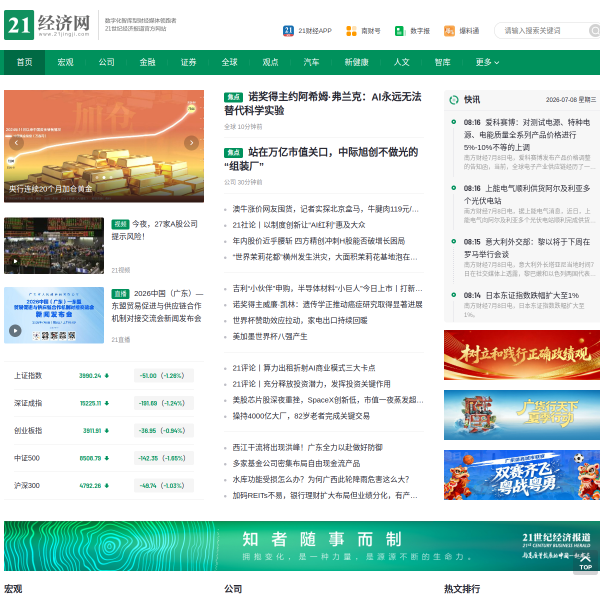
Task: Open 08:15 flash news 意大利外交部
Action: pos(527,248)
